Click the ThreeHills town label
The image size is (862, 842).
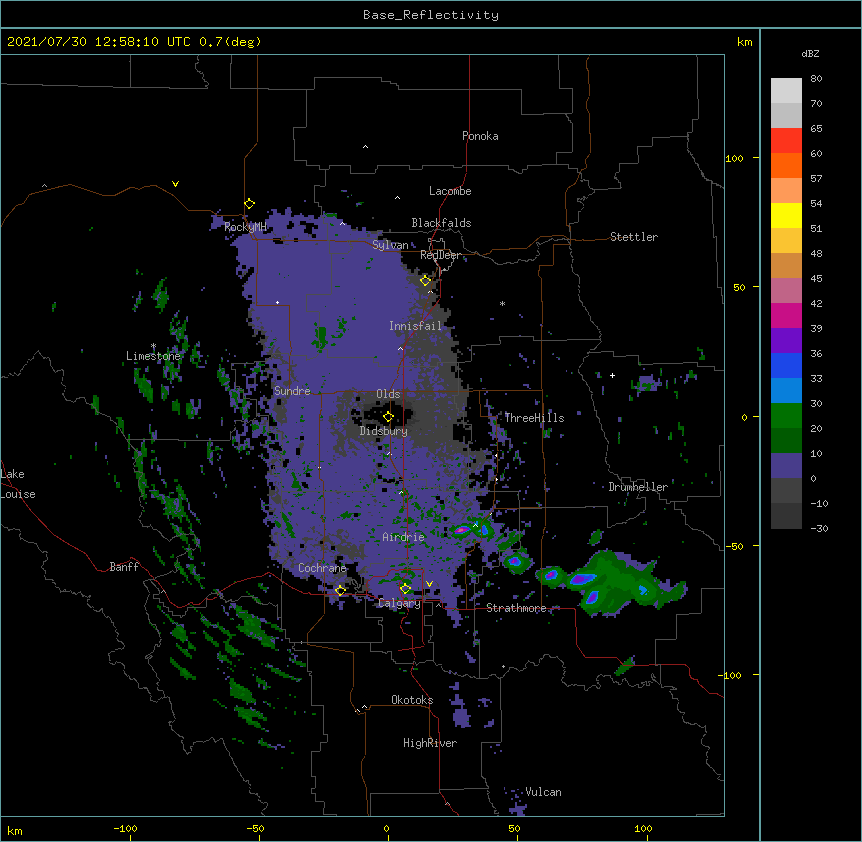coord(534,418)
